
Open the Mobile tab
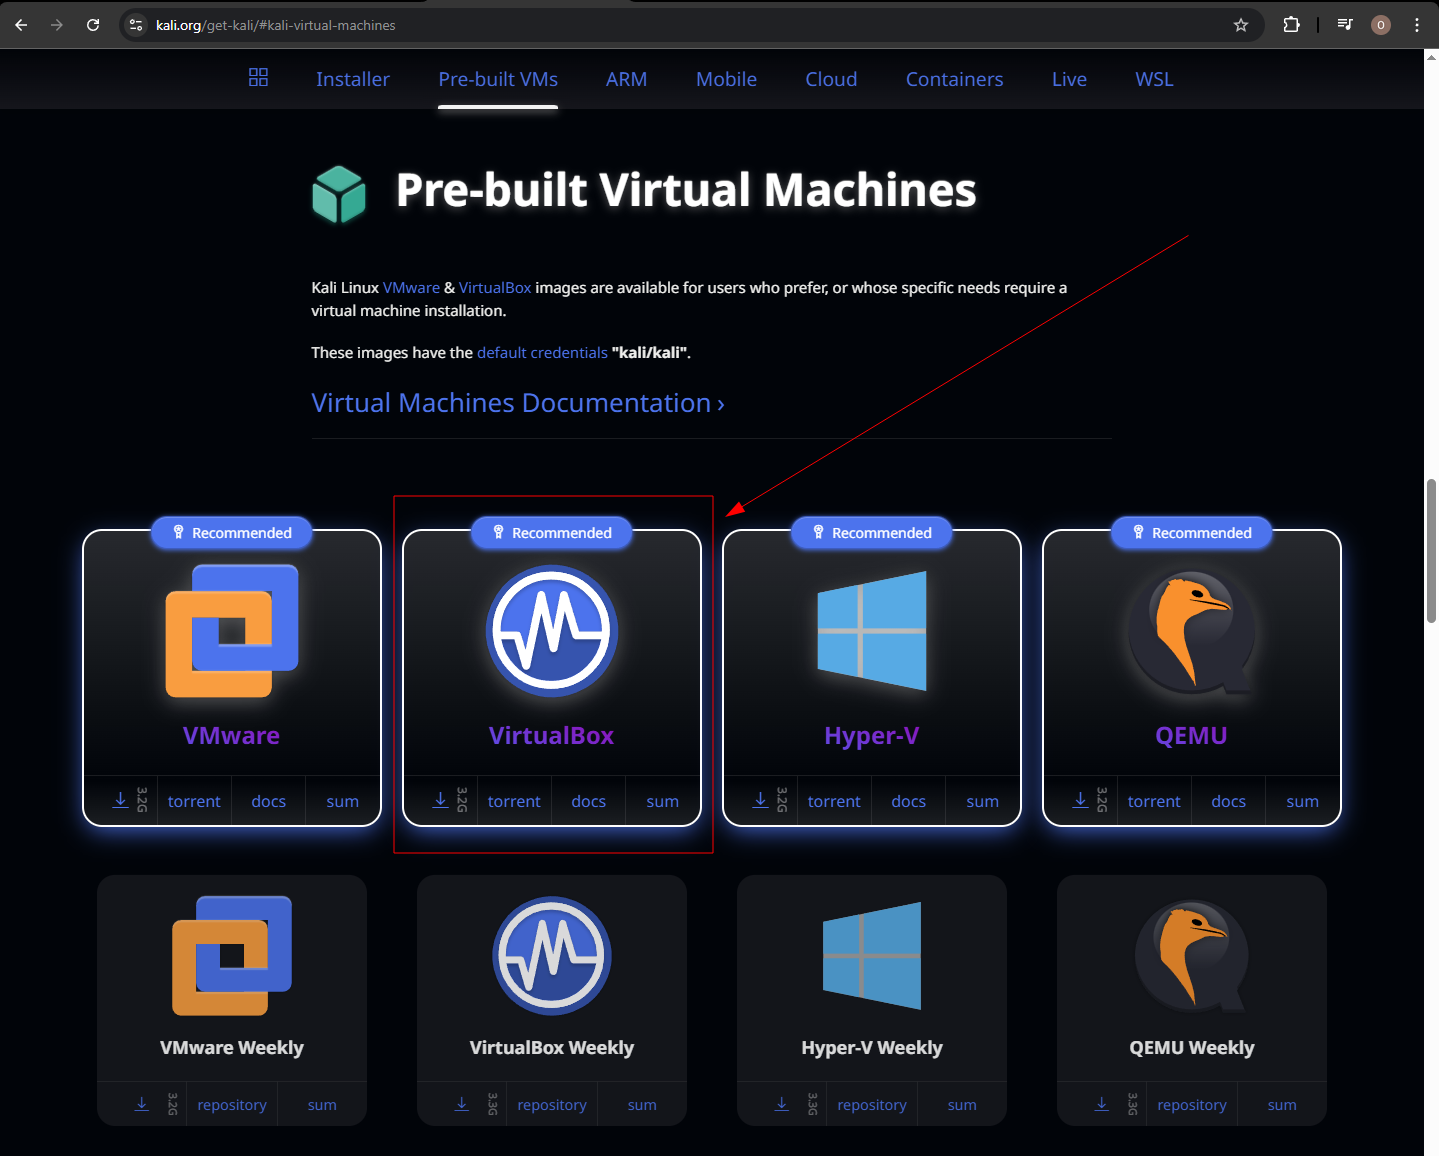726,79
